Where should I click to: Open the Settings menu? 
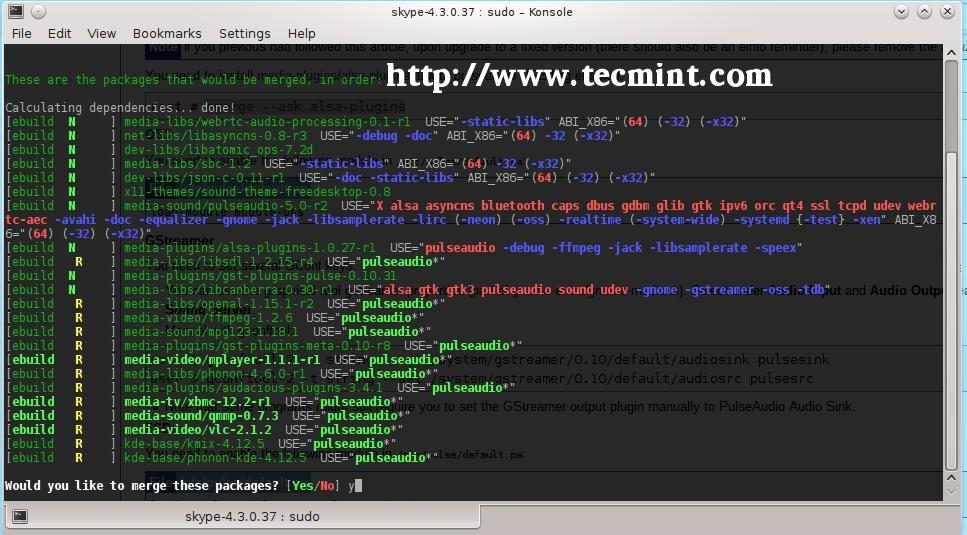point(245,33)
